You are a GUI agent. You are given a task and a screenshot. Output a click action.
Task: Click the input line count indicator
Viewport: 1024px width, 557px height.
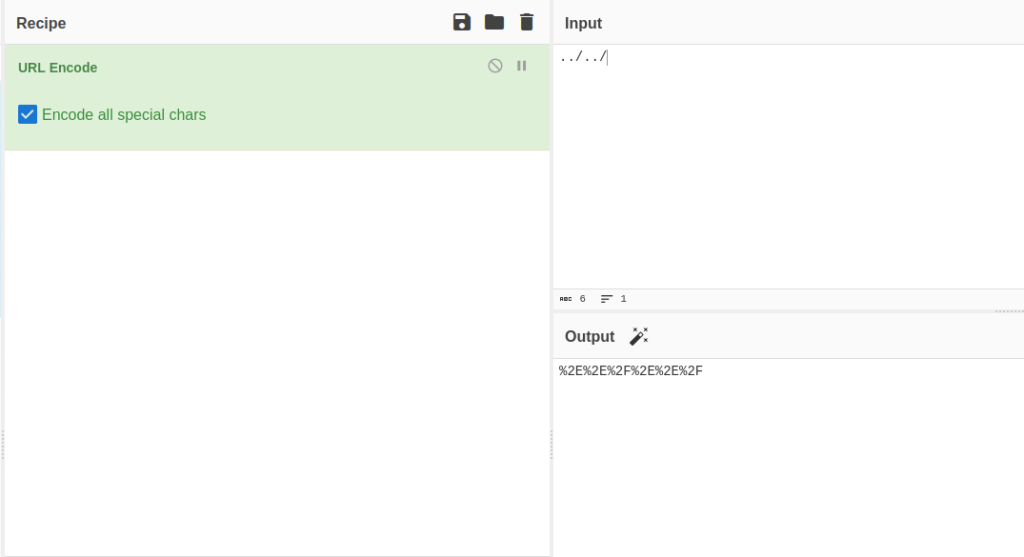(x=614, y=299)
